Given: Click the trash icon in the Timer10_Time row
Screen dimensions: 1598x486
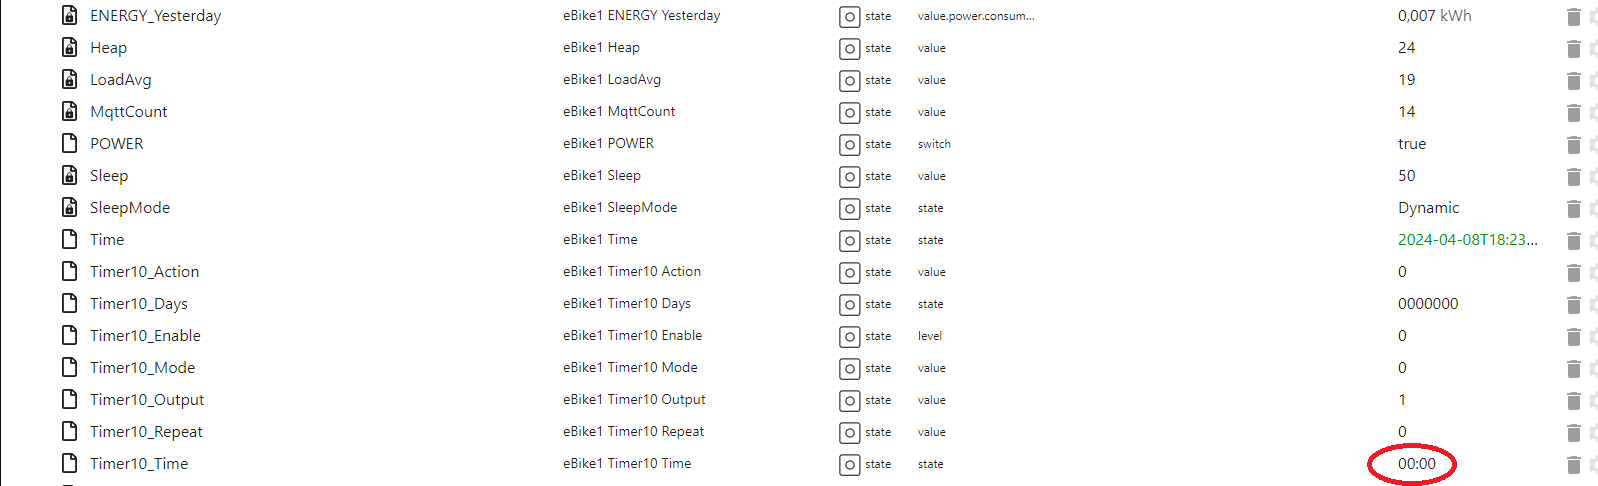Looking at the screenshot, I should tap(1573, 464).
